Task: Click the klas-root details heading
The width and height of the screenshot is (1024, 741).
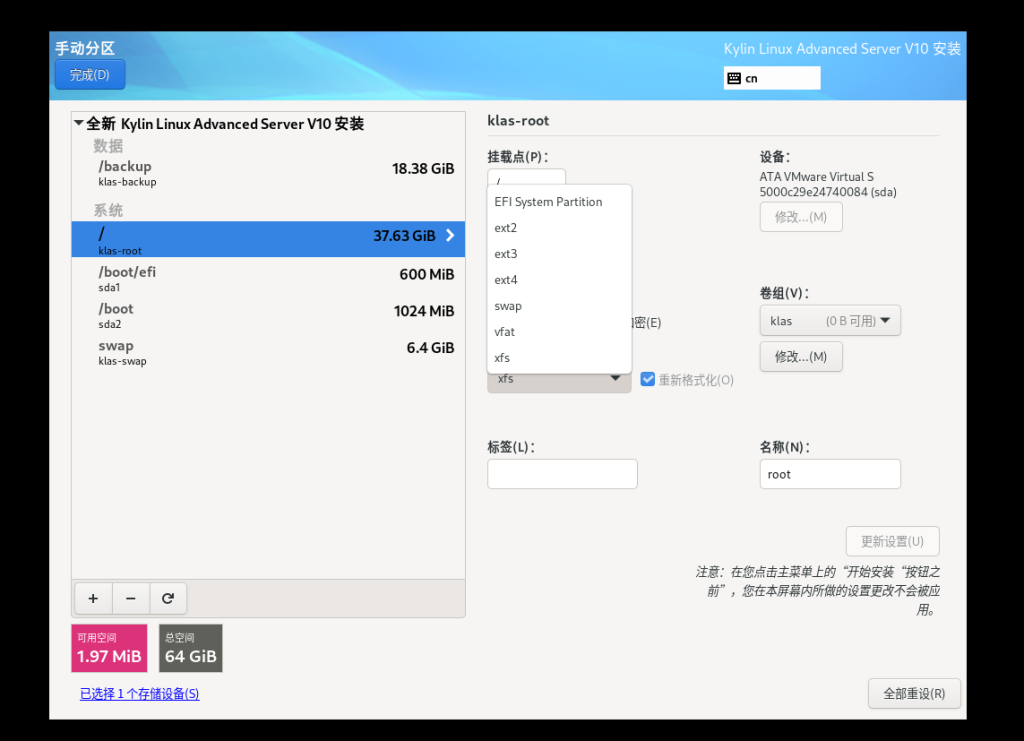Action: tap(519, 121)
